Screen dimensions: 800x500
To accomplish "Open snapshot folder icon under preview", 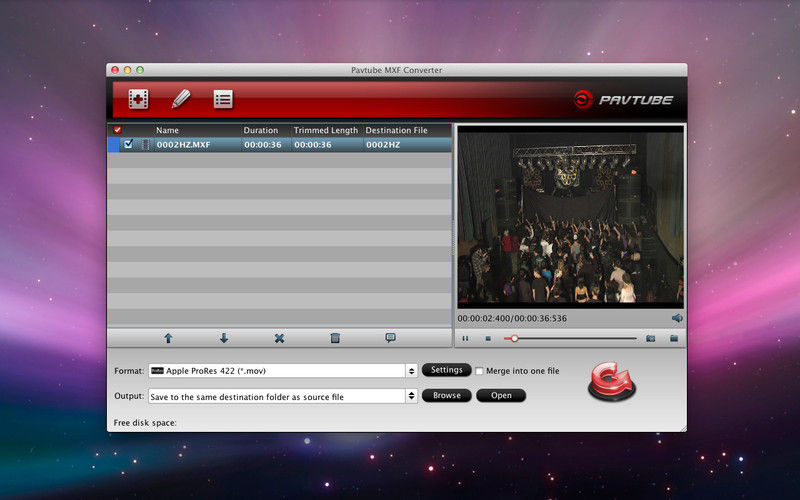I will (x=674, y=338).
